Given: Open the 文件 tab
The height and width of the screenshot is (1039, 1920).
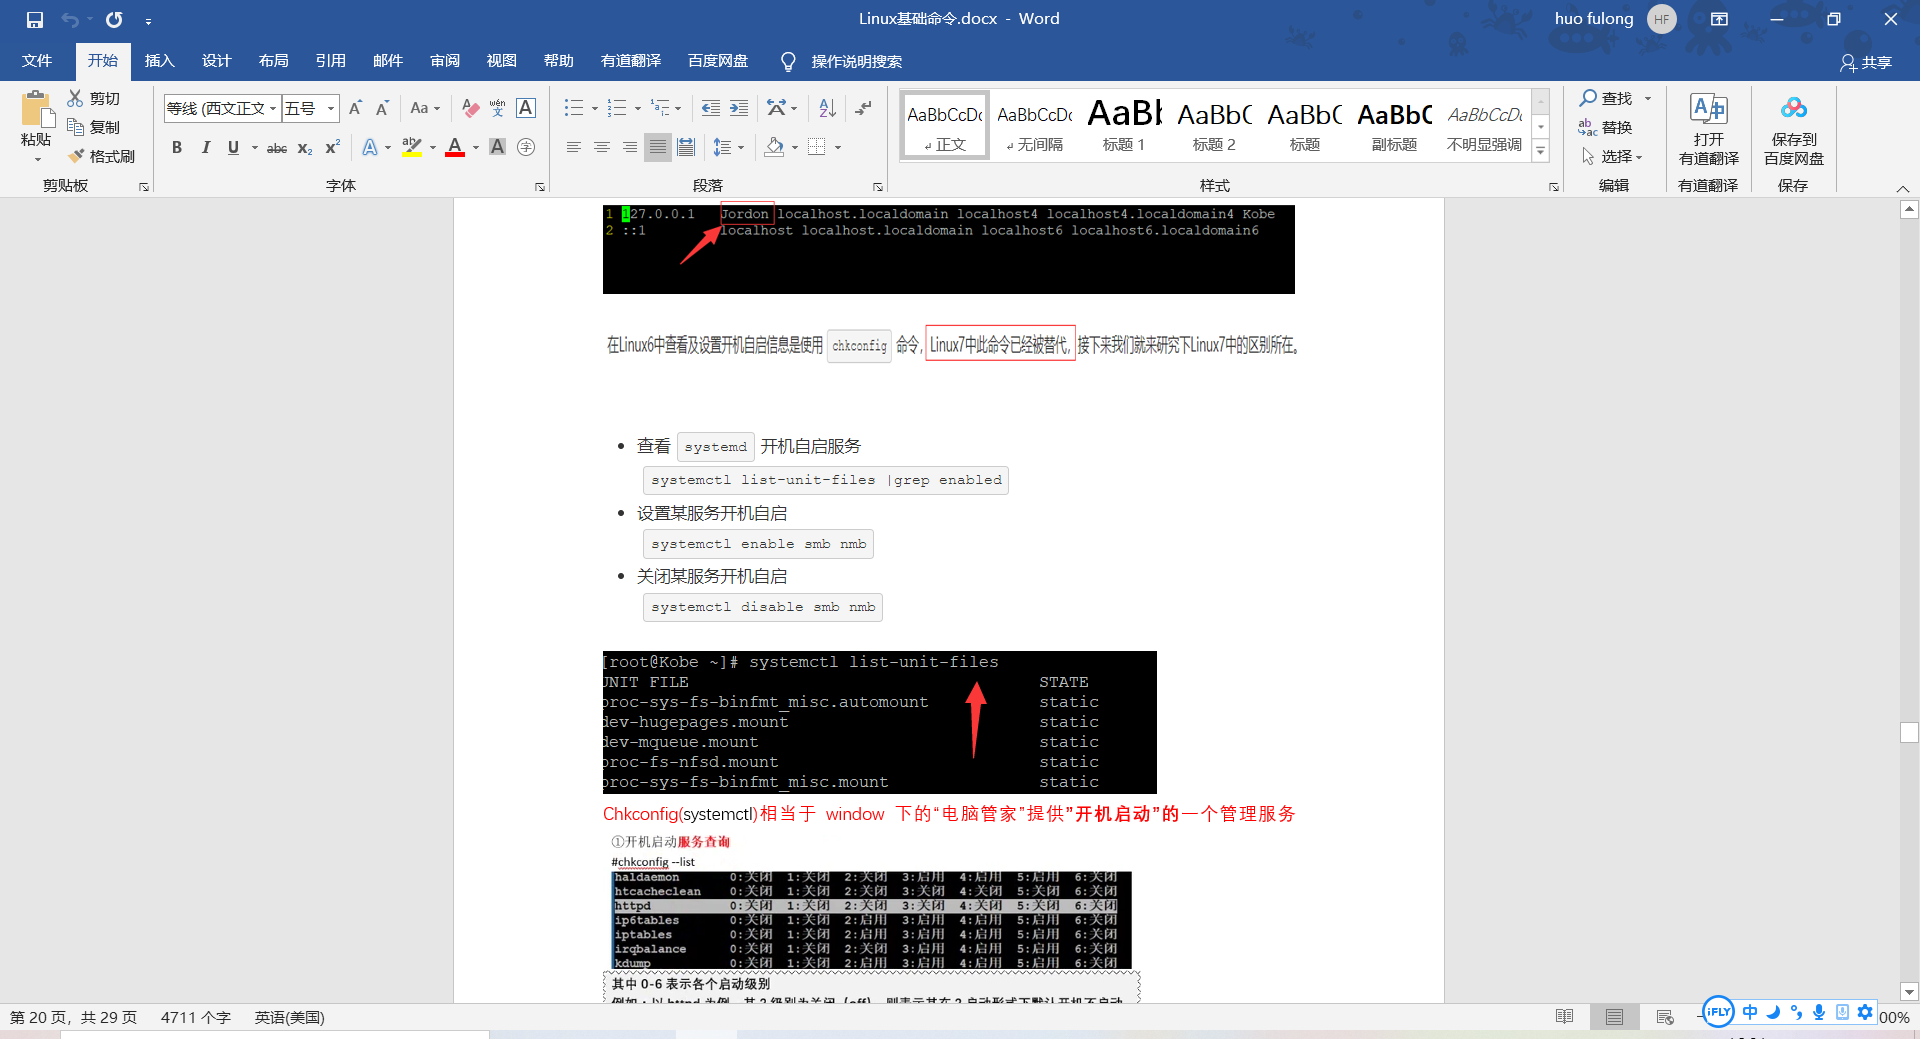Looking at the screenshot, I should [x=37, y=61].
